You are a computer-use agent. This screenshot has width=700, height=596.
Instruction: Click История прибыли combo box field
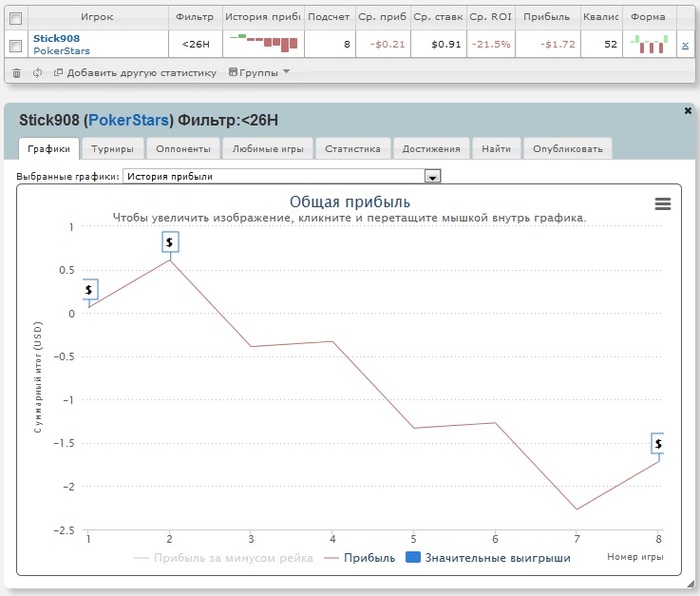coord(281,176)
